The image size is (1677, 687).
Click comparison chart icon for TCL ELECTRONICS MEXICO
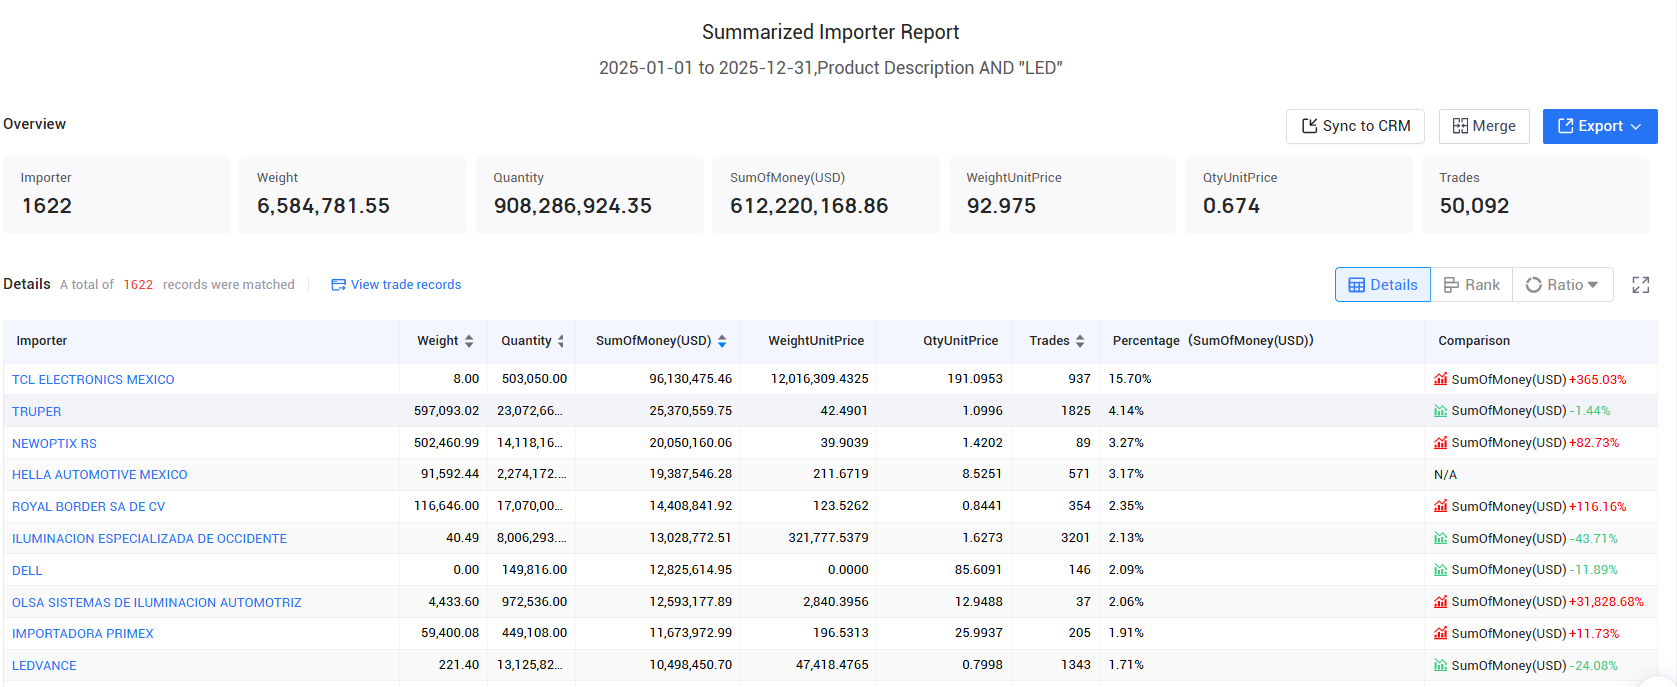click(x=1440, y=379)
